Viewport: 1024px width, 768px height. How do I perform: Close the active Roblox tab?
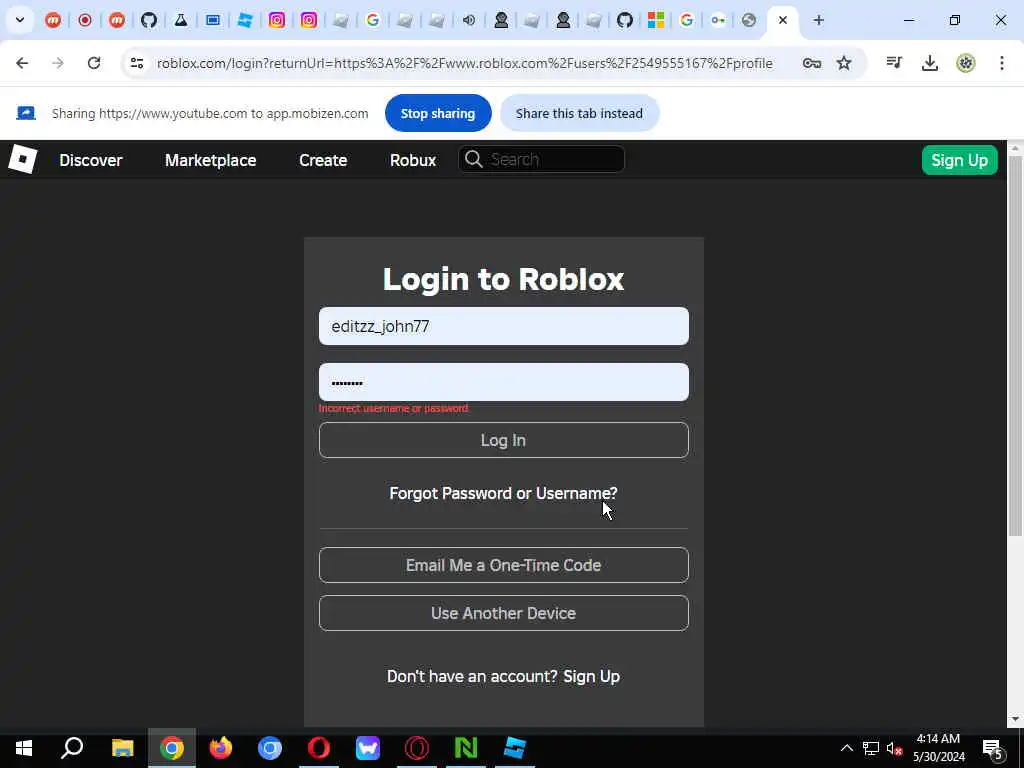(x=782, y=20)
